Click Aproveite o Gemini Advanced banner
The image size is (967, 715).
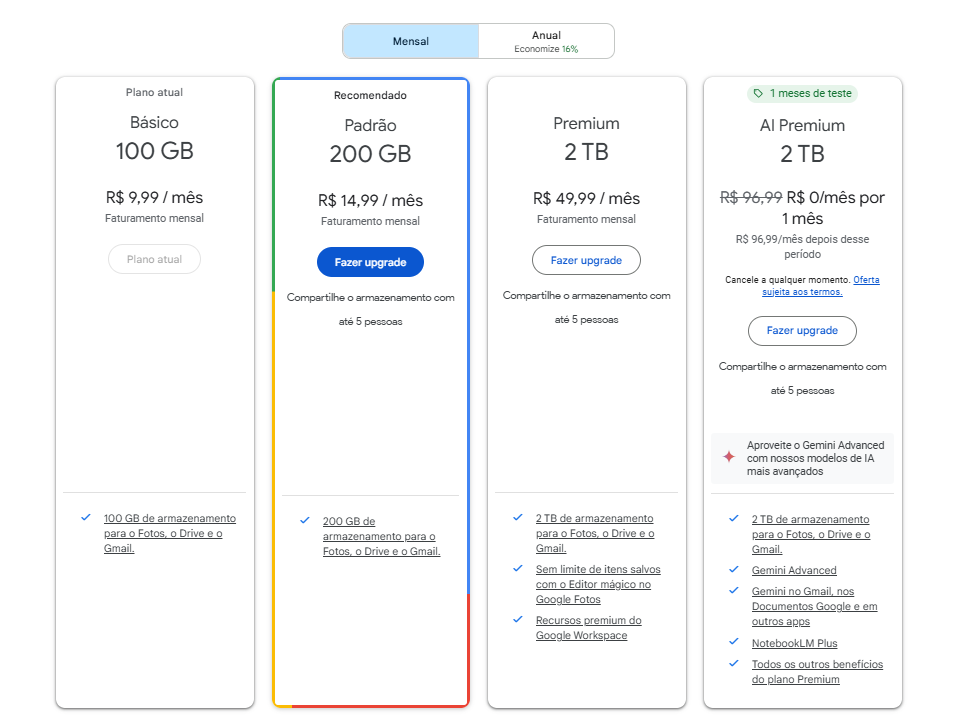[x=802, y=458]
